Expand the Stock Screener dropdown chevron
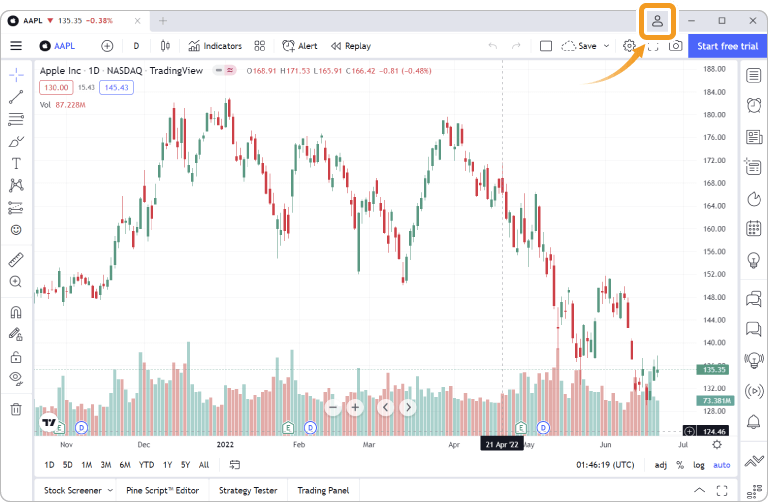The image size is (768, 502). pos(110,490)
